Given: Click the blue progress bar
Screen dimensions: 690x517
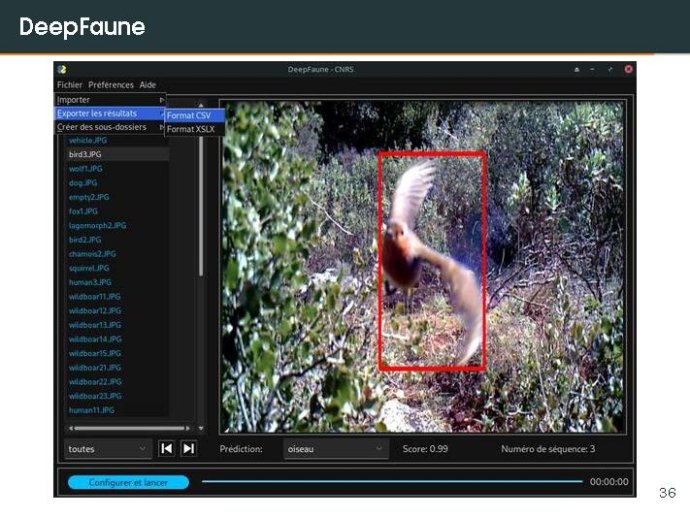Looking at the screenshot, I should (x=392, y=482).
